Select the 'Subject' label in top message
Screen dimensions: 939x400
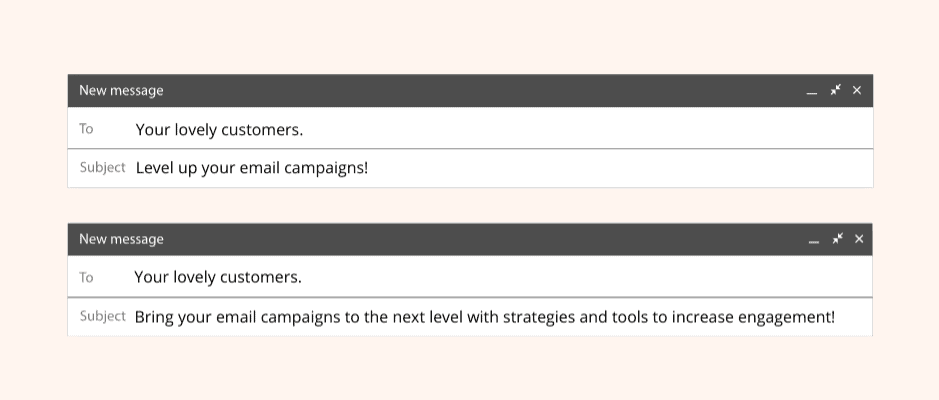point(102,167)
